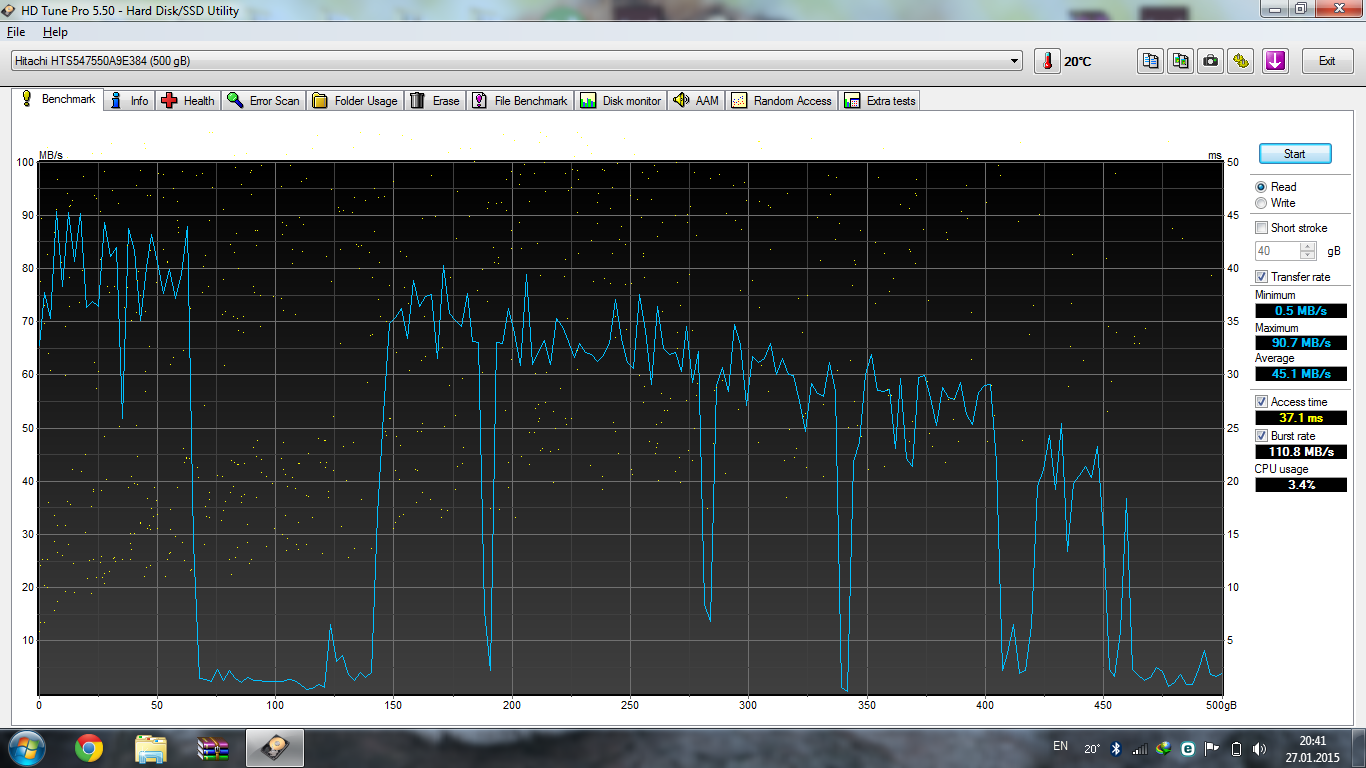
Task: Click the short stroke size spinner
Action: 1308,251
